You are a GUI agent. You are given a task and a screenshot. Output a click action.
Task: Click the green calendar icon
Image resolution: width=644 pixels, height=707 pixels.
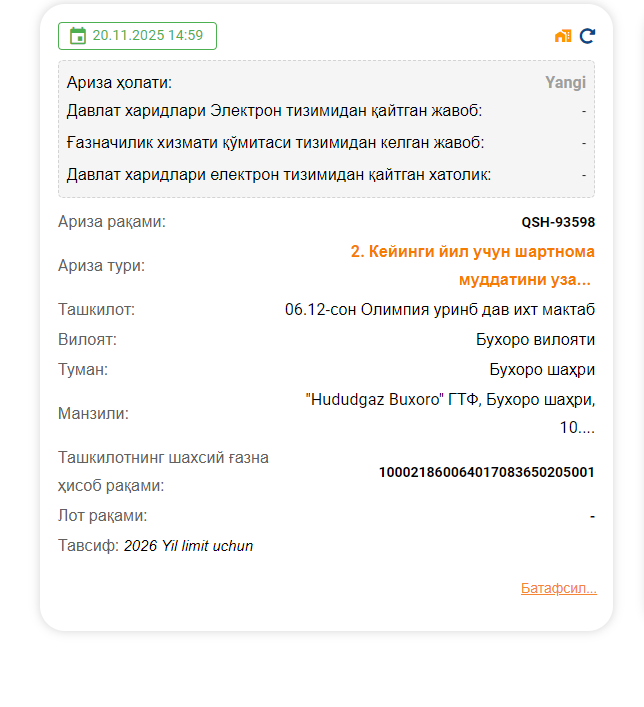tap(77, 36)
